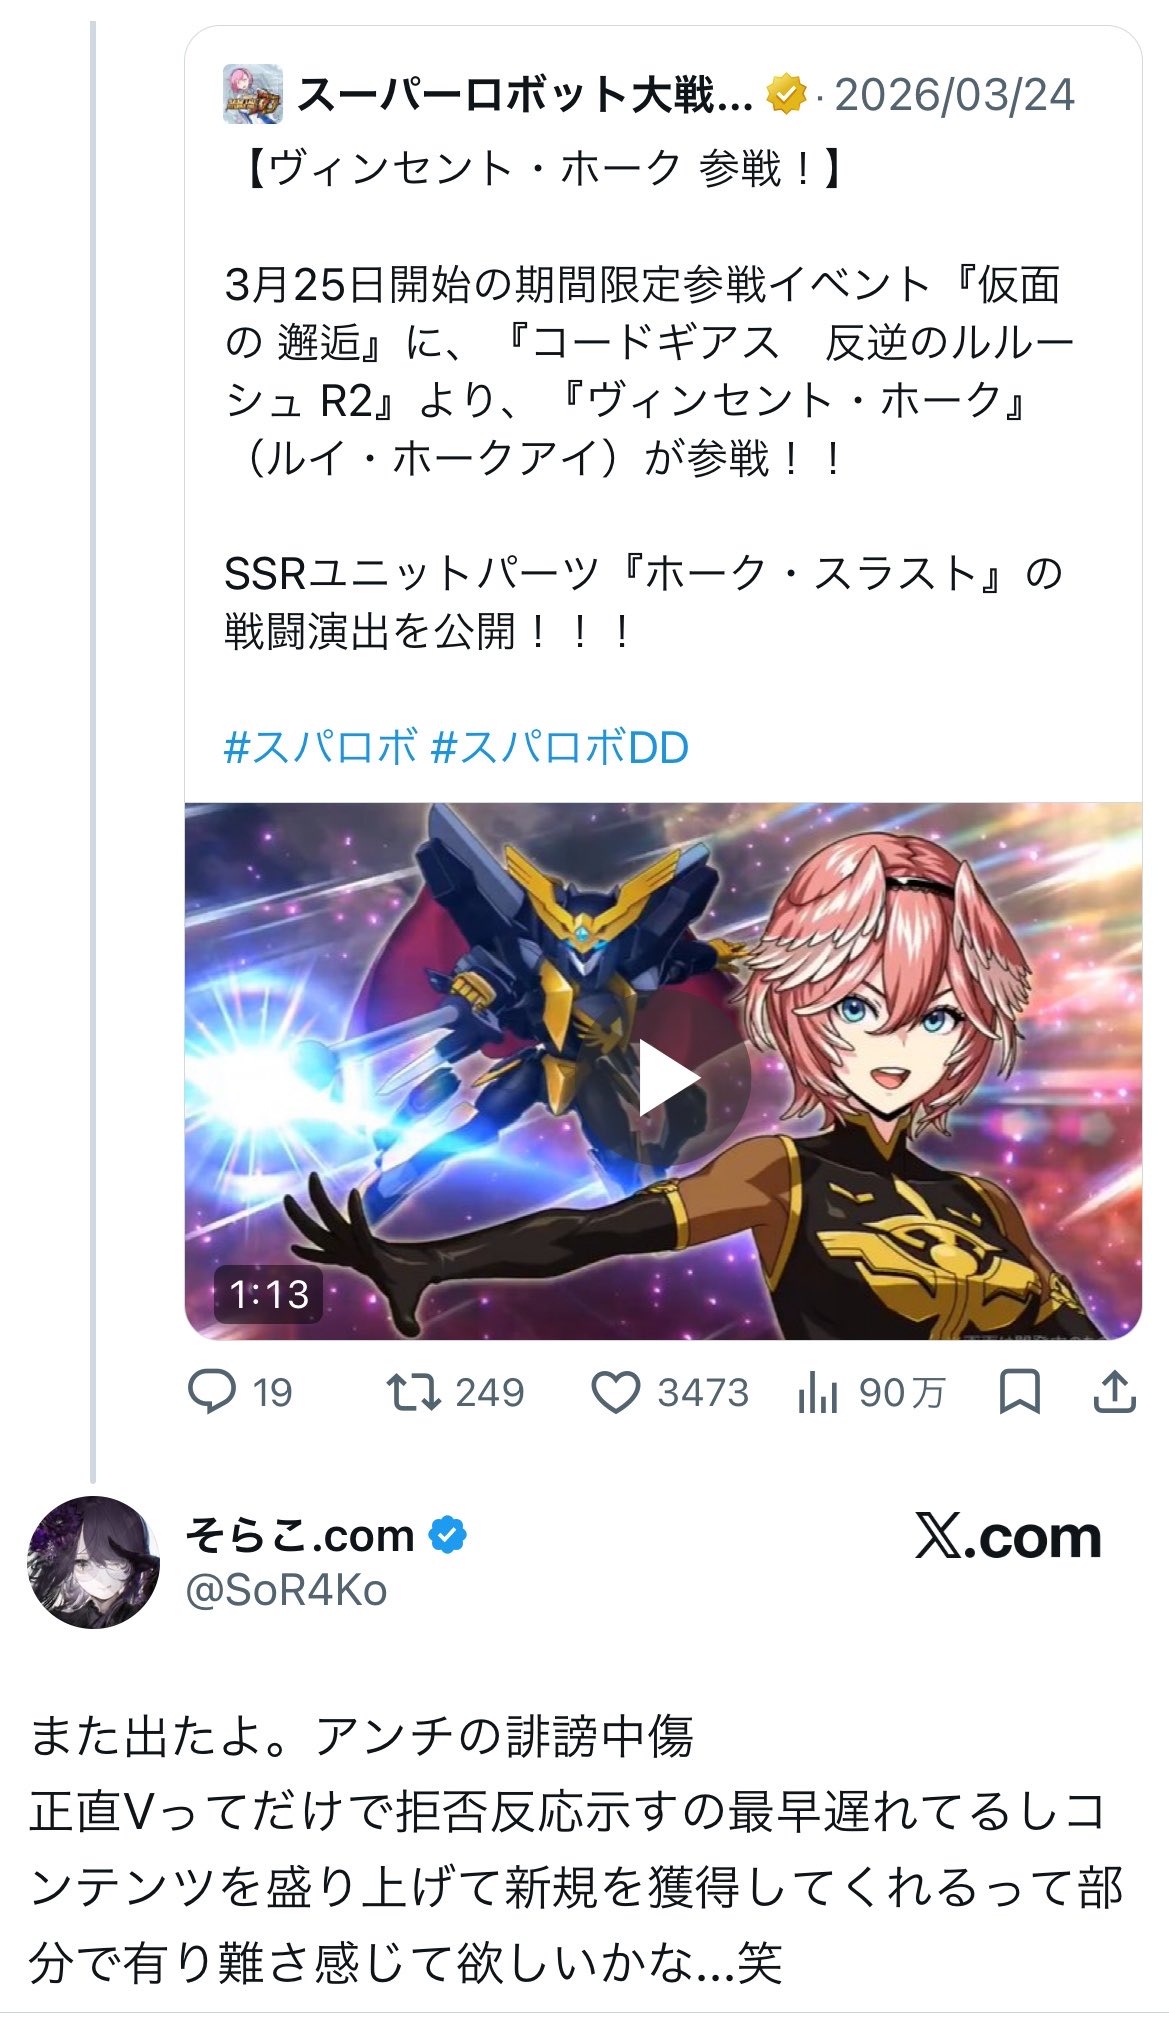
Task: Tap the share upload icon
Action: [x=1114, y=1391]
